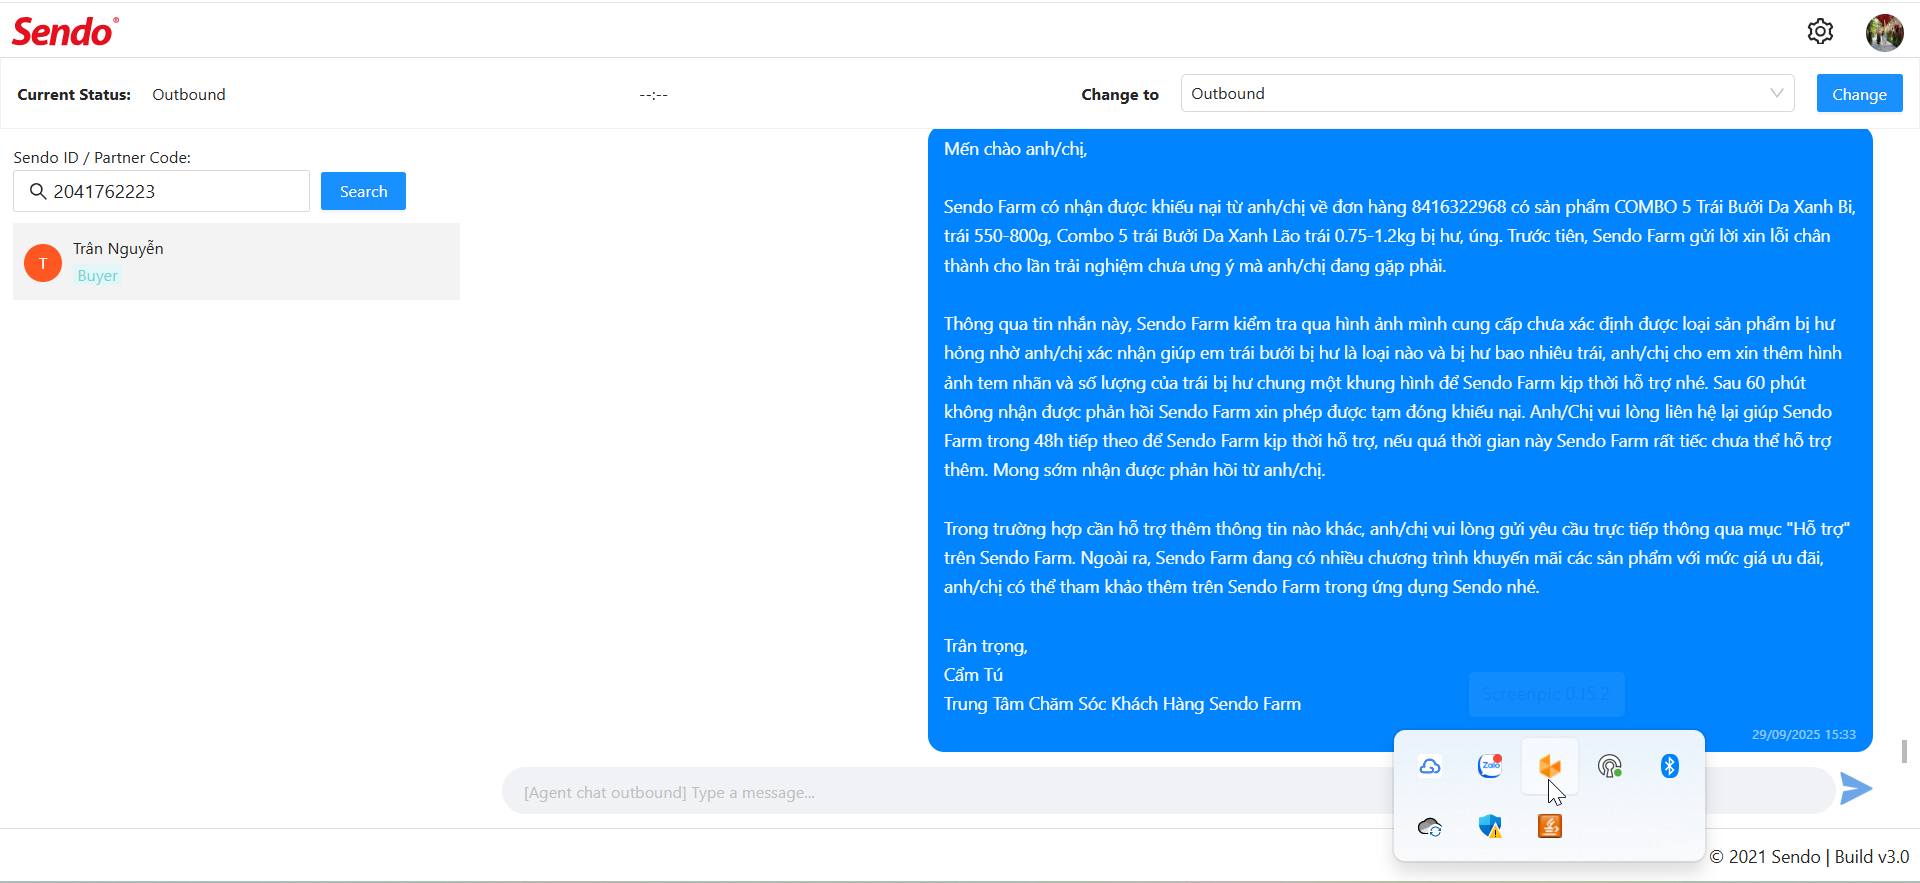Image resolution: width=1920 pixels, height=883 pixels.
Task: Open the user profile avatar
Action: pos(1884,32)
